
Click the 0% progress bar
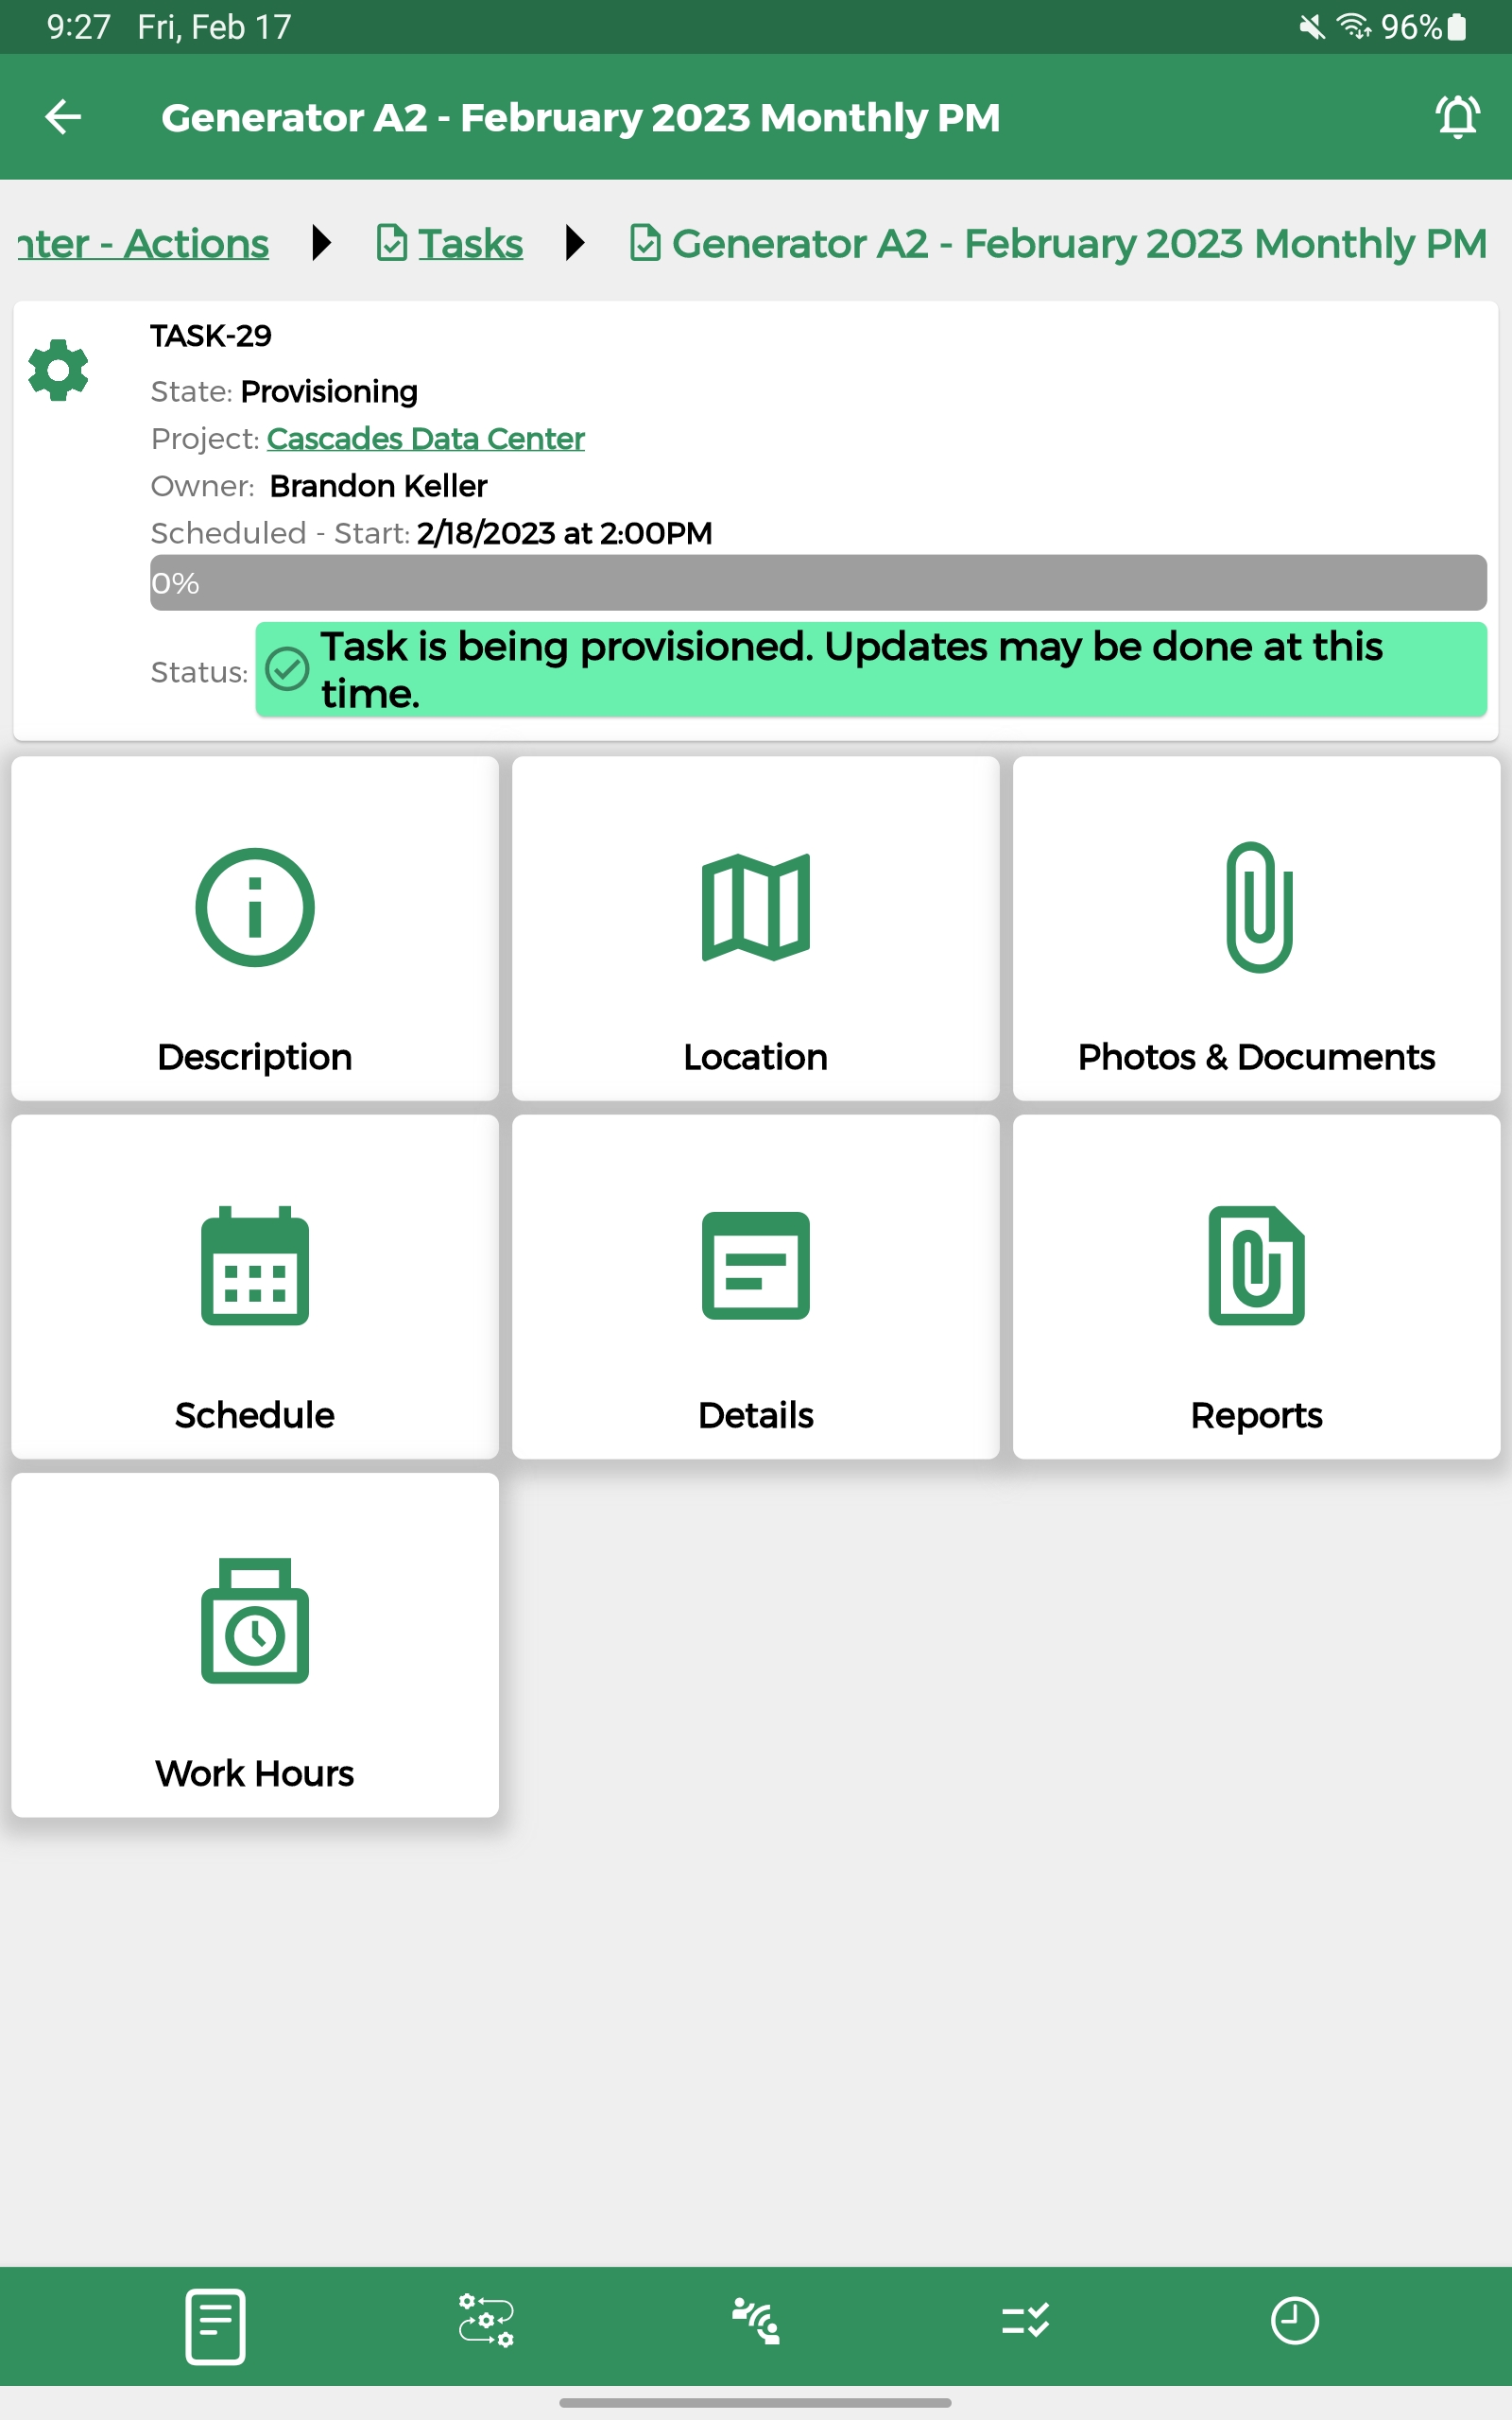[818, 583]
